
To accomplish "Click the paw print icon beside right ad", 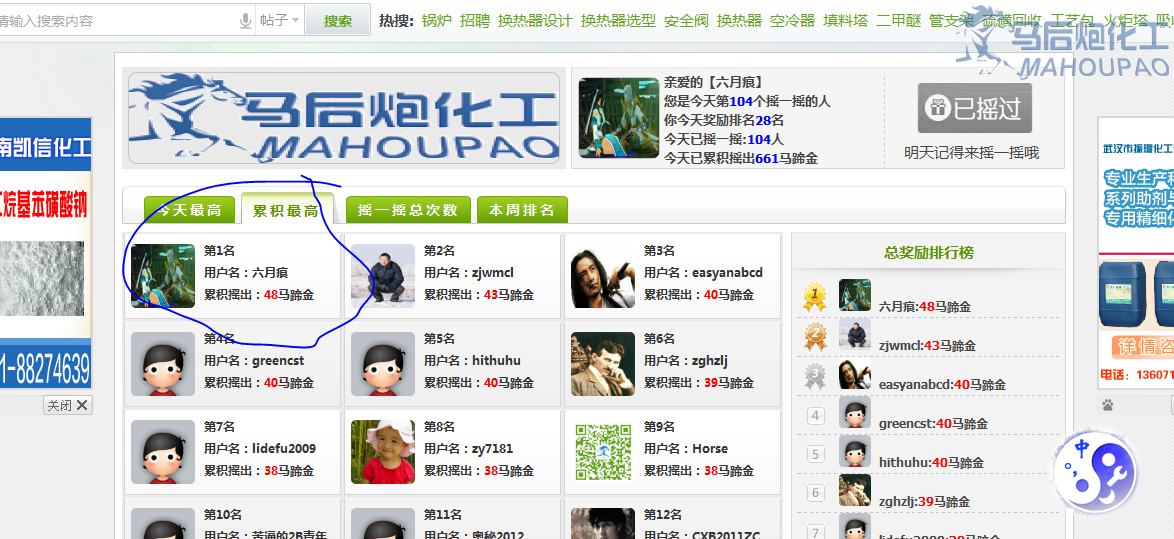I will pyautogui.click(x=1108, y=405).
